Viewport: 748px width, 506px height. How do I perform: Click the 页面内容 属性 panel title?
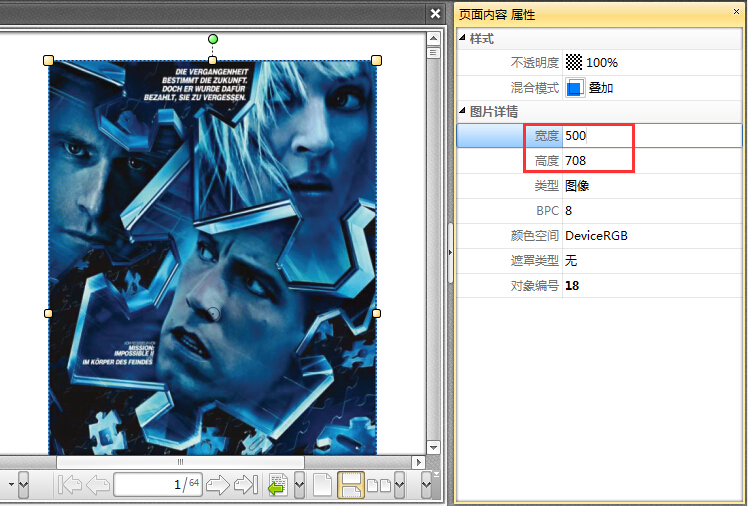(497, 15)
